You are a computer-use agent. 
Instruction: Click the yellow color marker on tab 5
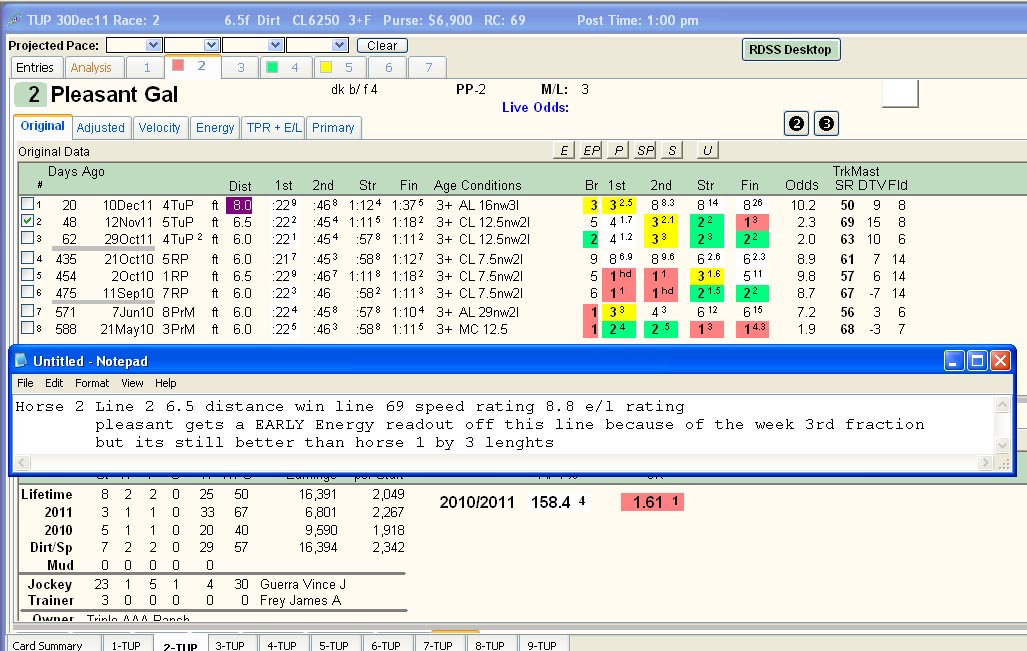(326, 67)
